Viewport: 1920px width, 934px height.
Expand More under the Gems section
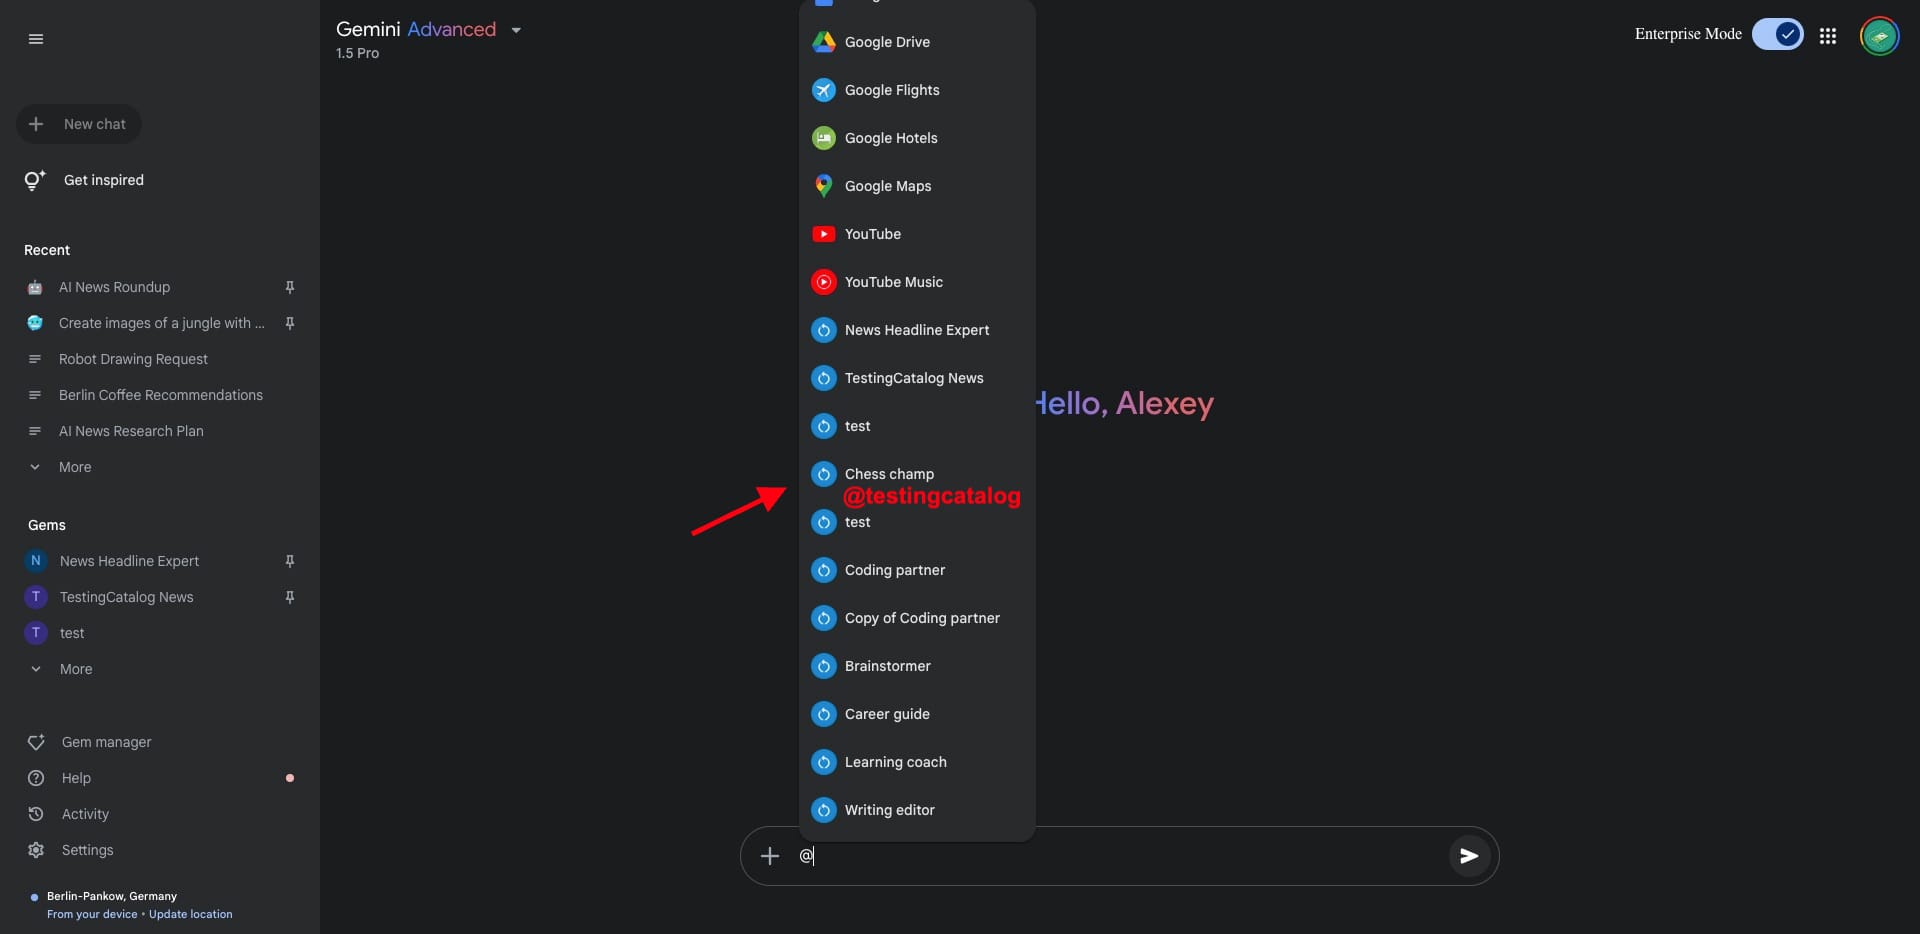62,669
